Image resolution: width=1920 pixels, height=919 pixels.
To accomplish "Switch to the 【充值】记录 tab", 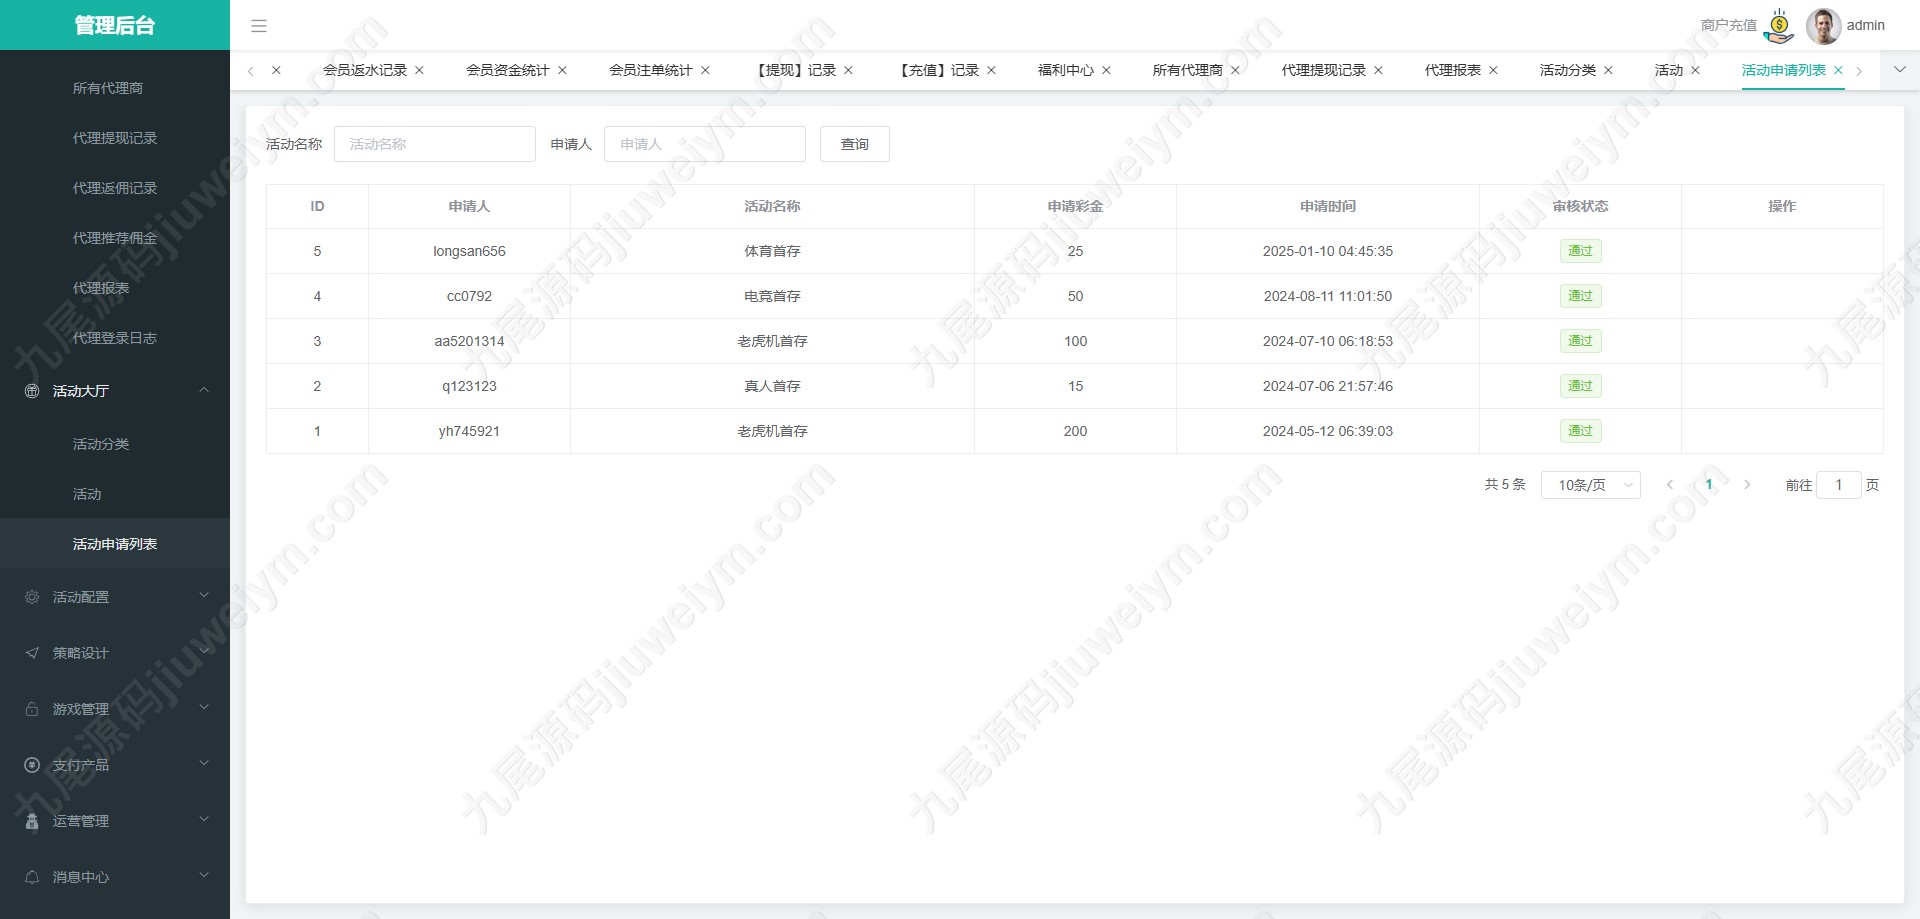I will [937, 70].
